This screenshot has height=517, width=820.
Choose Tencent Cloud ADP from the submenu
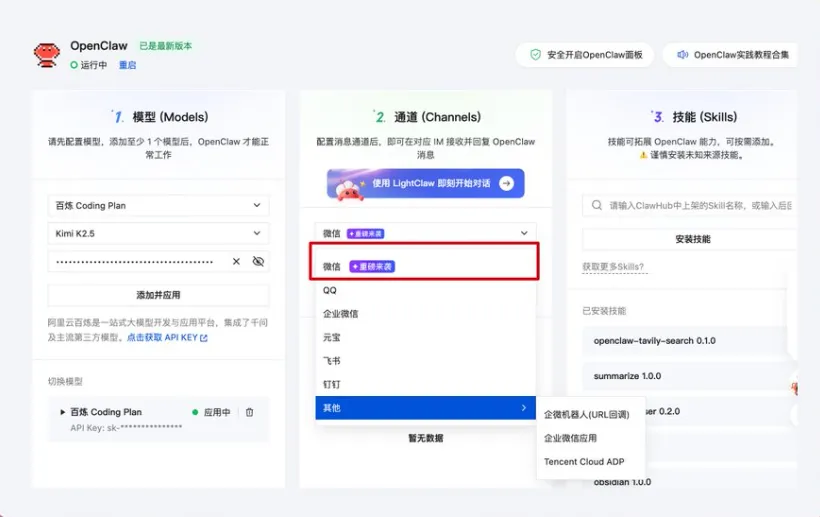click(x=591, y=462)
